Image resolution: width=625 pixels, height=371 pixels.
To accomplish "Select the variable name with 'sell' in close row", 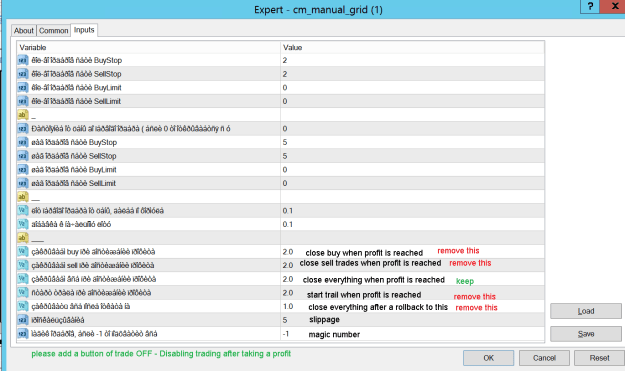I will click(92, 265).
